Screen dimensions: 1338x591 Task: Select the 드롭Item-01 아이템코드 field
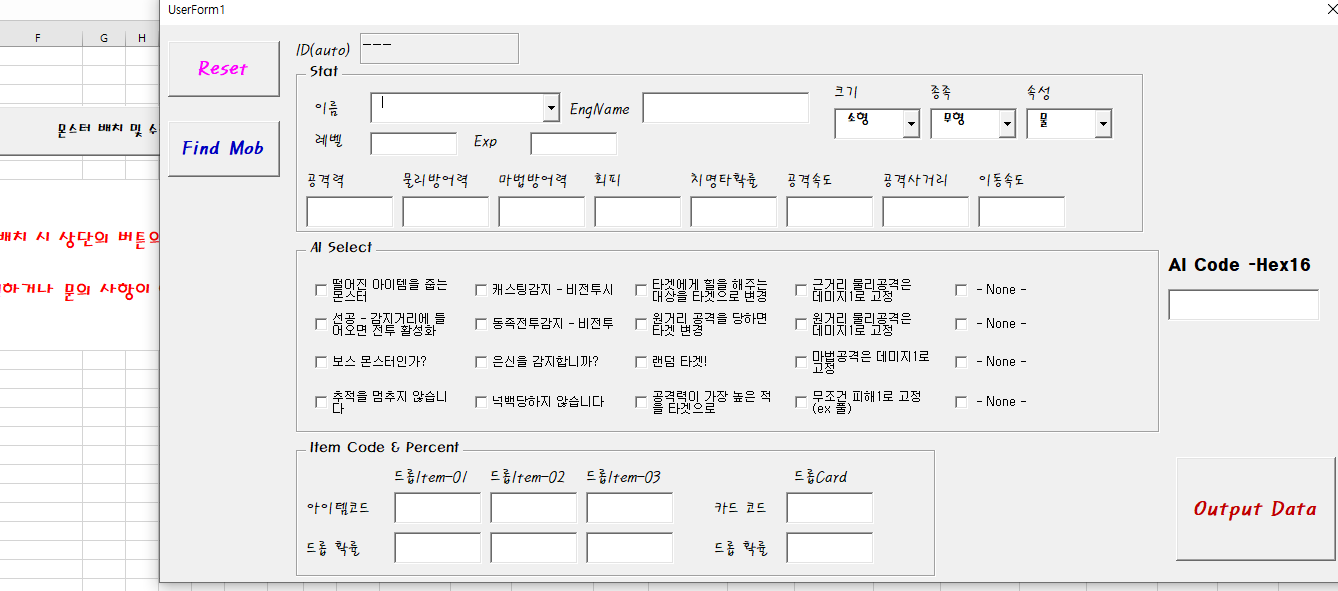(437, 508)
